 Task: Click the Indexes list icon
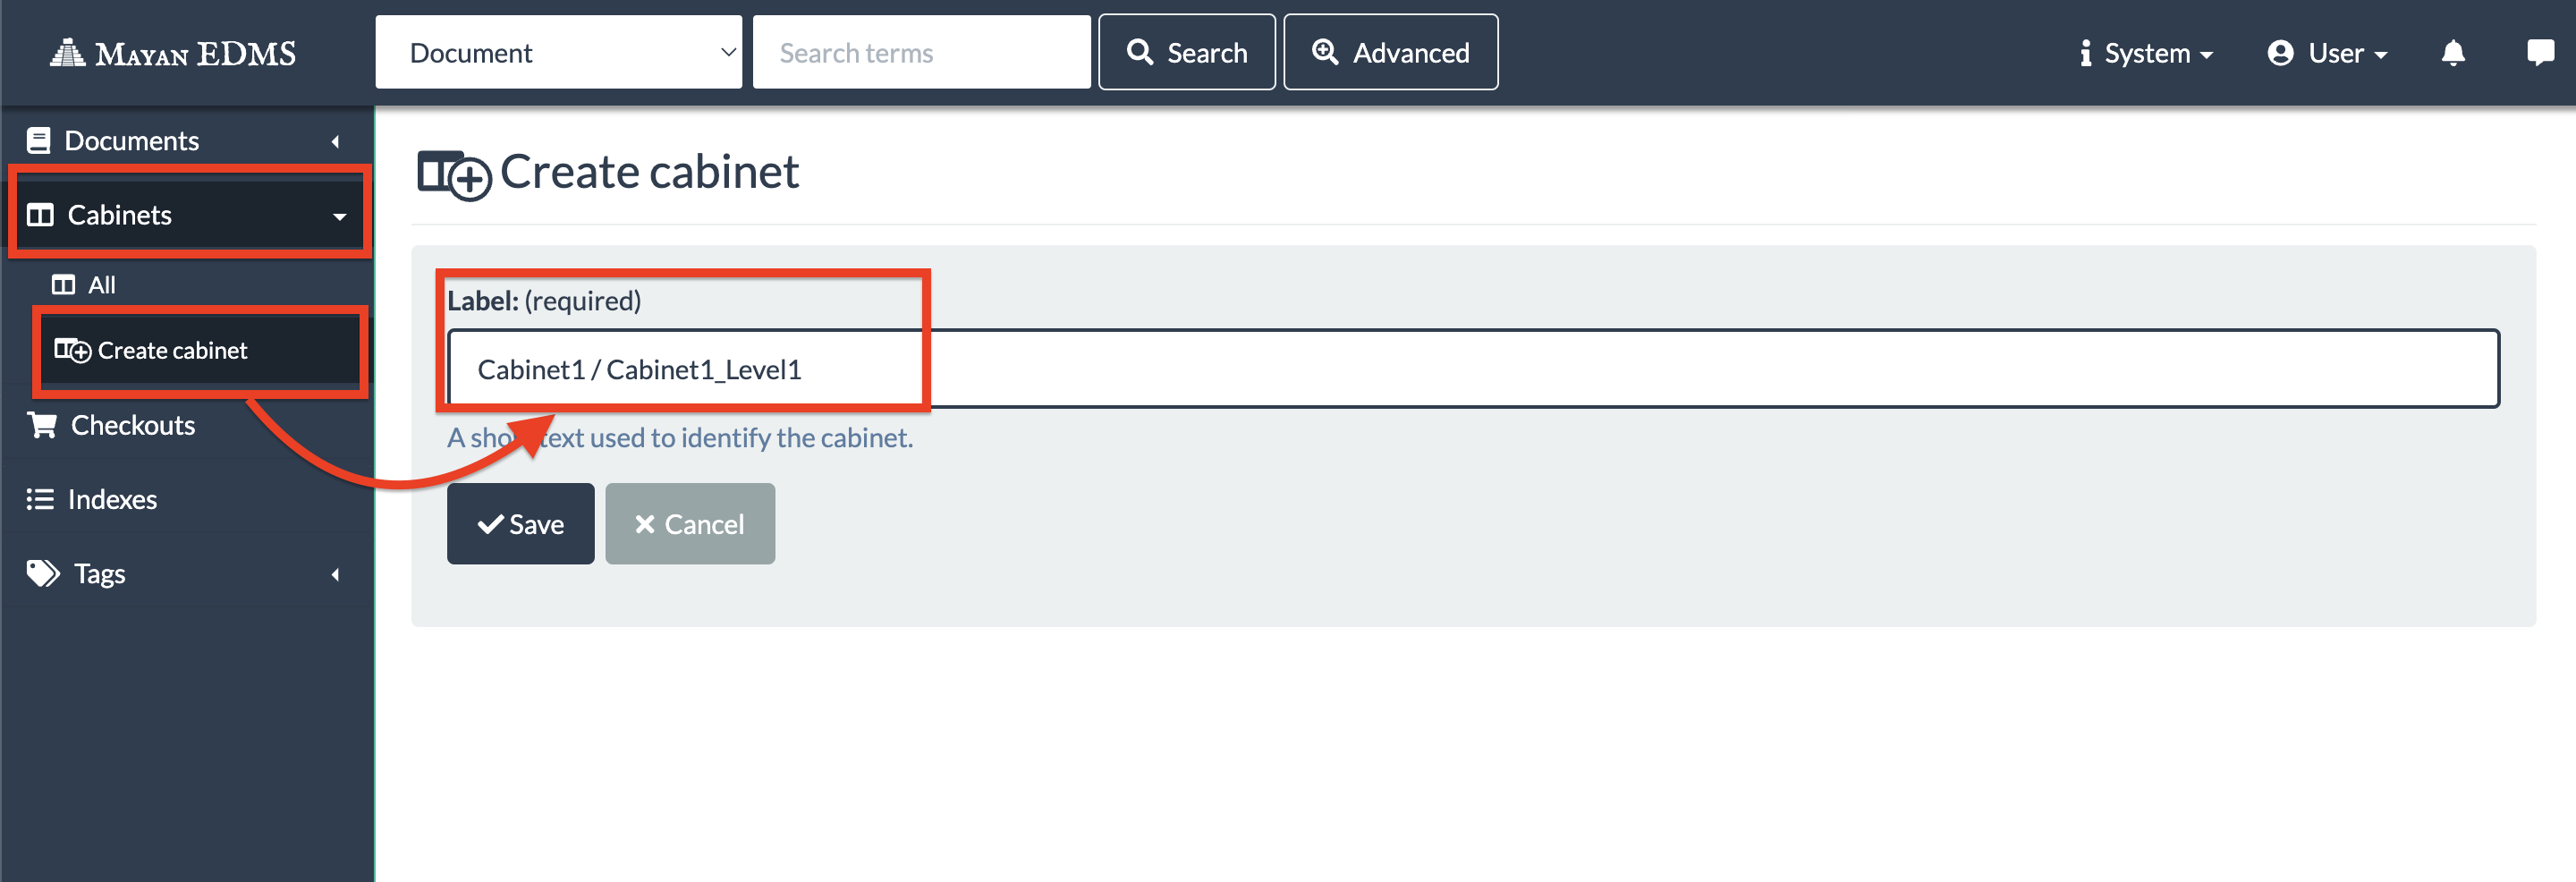tap(40, 499)
